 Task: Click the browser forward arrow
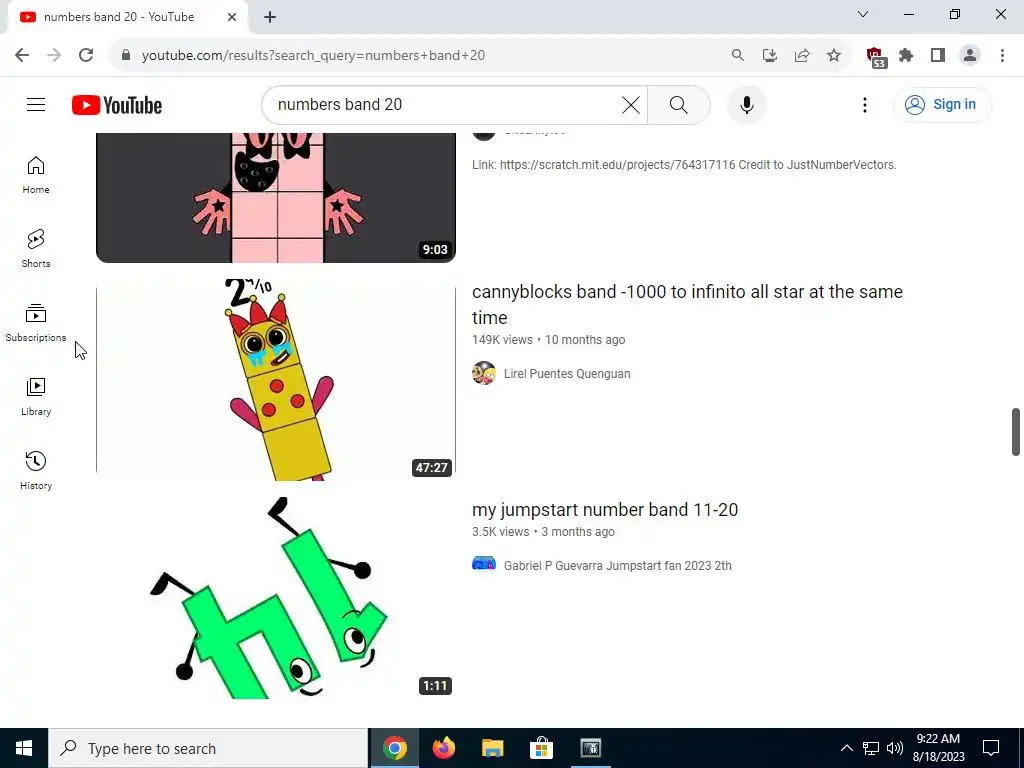pyautogui.click(x=54, y=55)
